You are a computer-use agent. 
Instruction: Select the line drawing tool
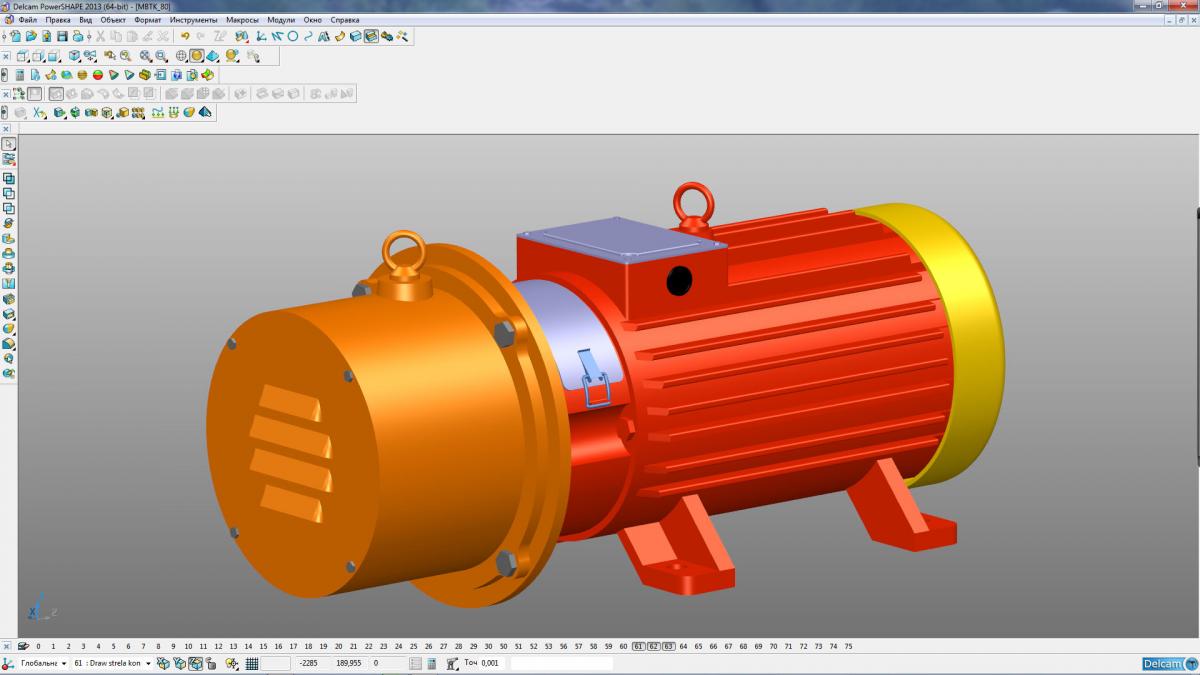coord(276,36)
